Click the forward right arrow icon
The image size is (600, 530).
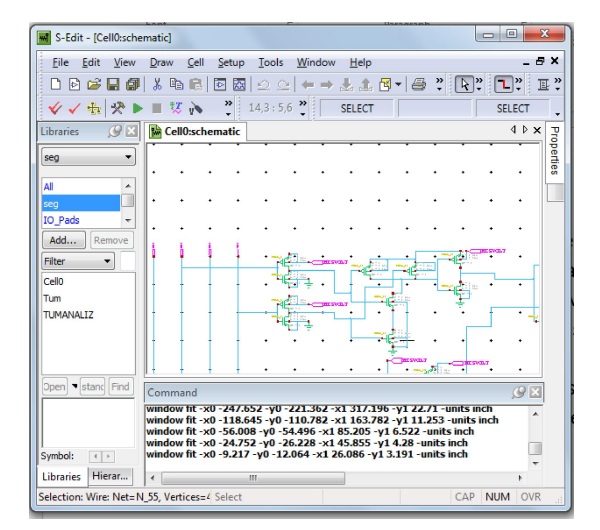tap(326, 85)
